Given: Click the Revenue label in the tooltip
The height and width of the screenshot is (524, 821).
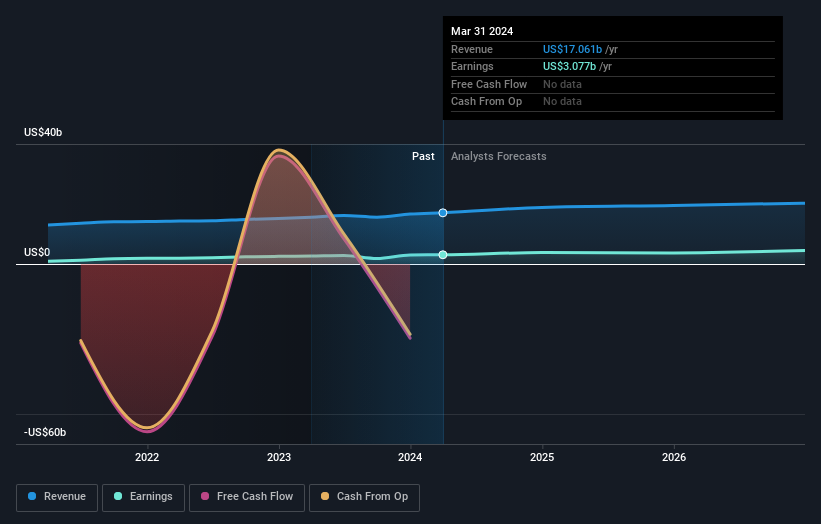Looking at the screenshot, I should coord(472,49).
